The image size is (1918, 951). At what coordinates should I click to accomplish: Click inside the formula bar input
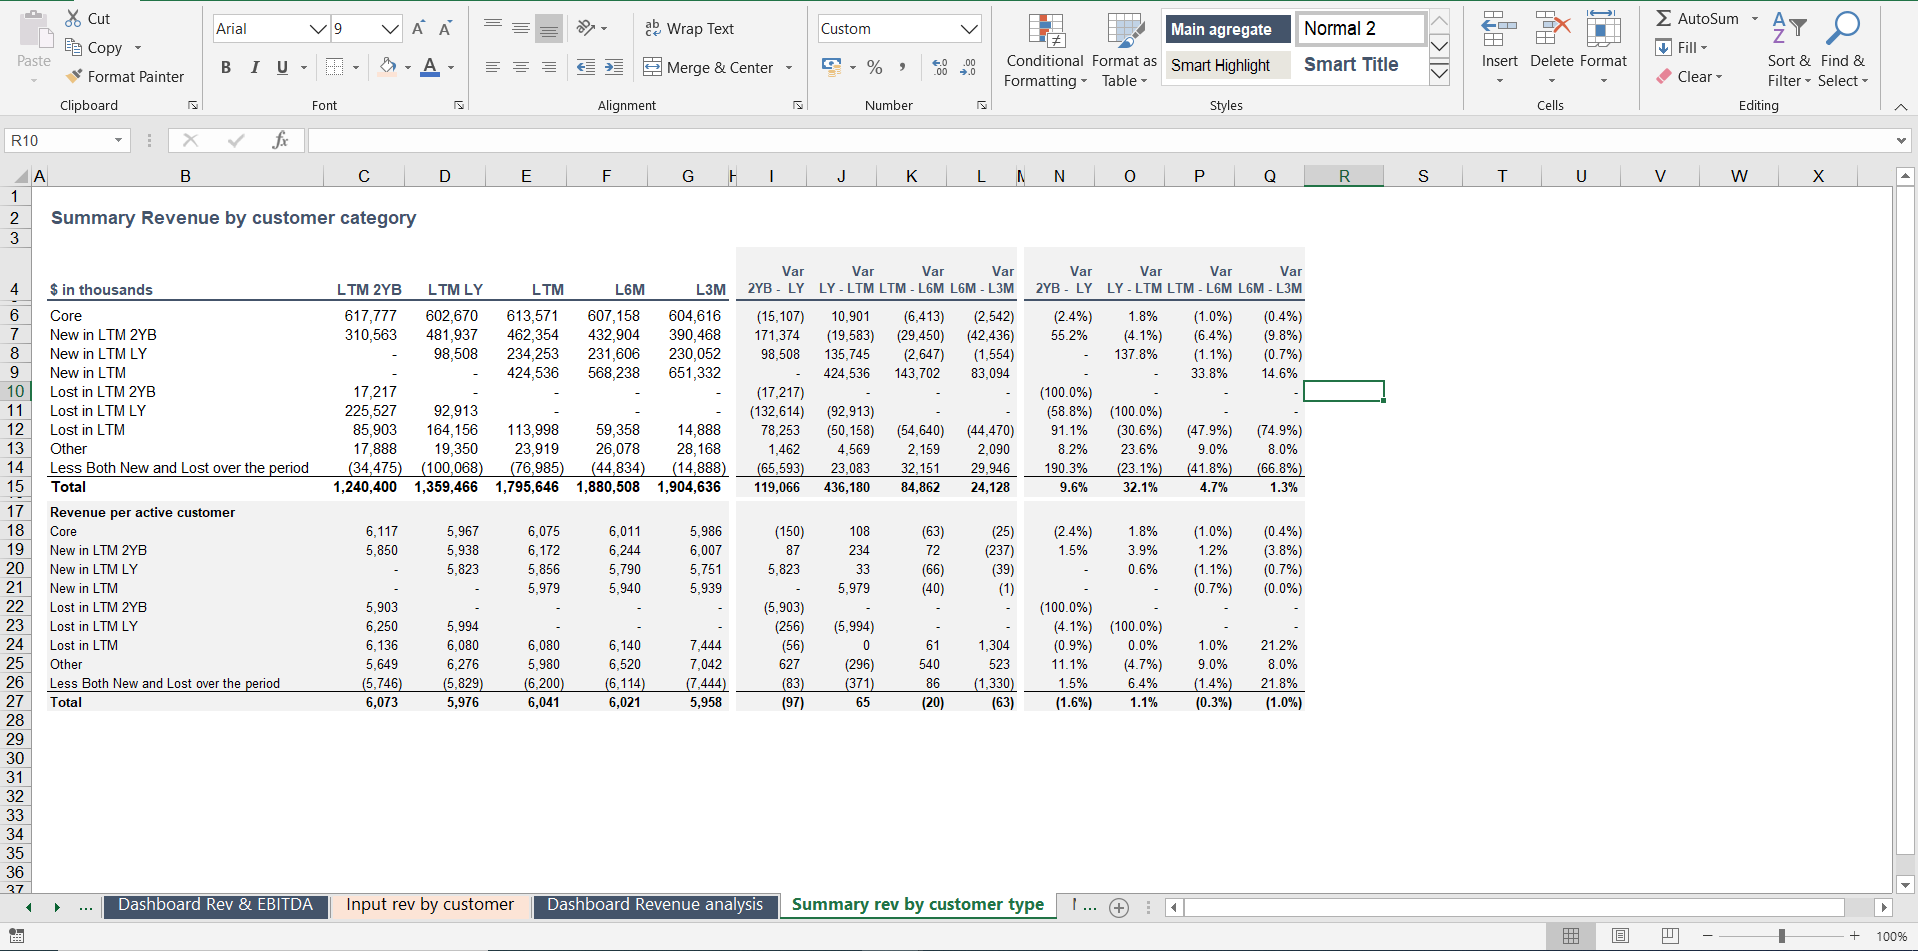click(x=1100, y=141)
